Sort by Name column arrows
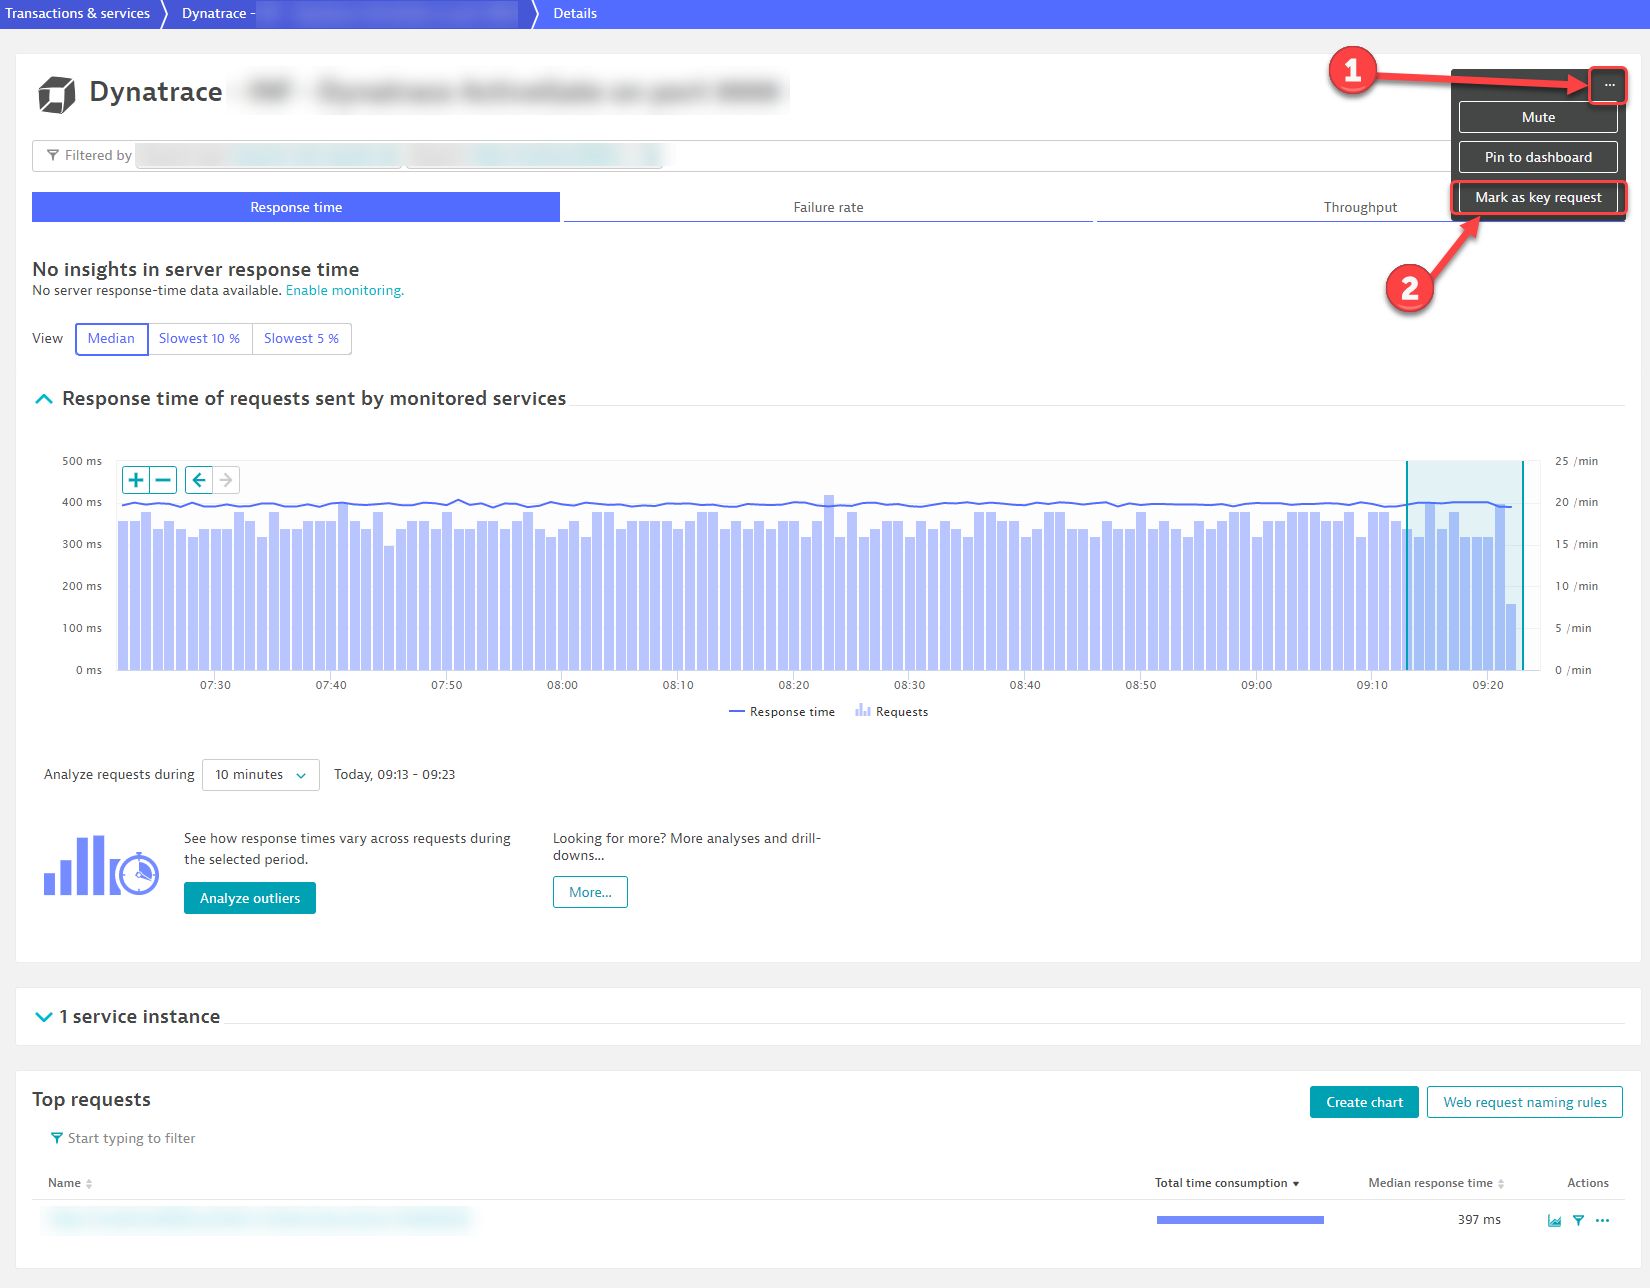 pos(89,1183)
